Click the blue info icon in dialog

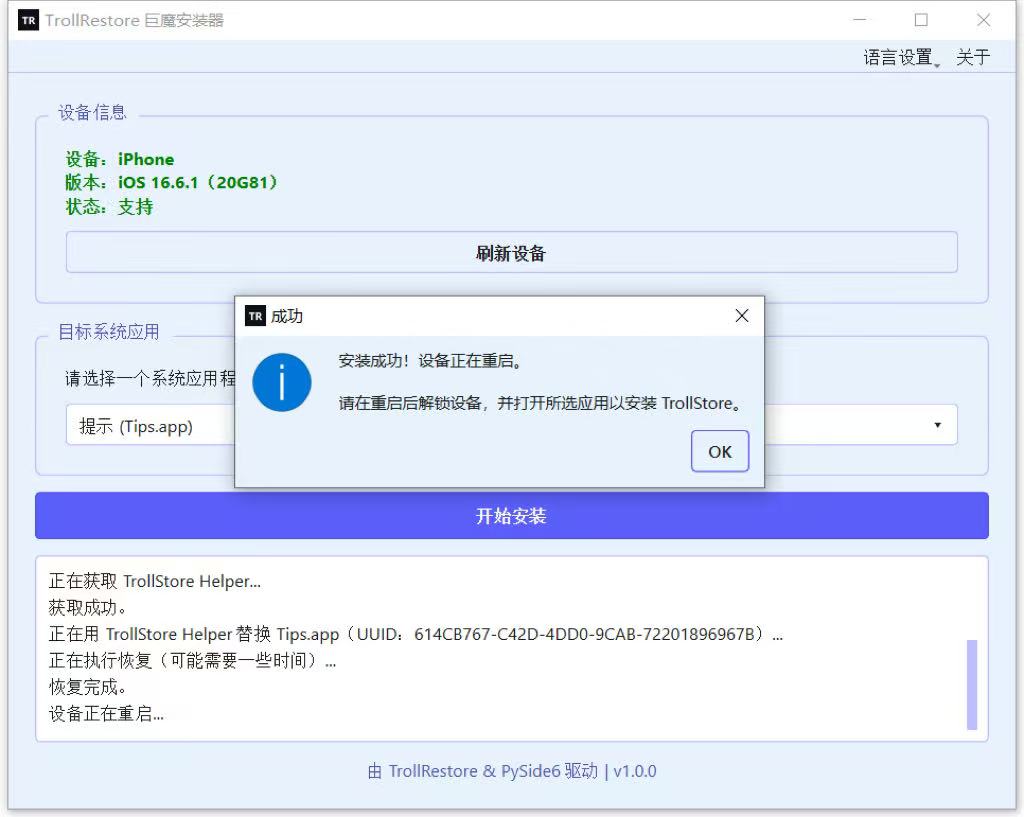pos(281,382)
